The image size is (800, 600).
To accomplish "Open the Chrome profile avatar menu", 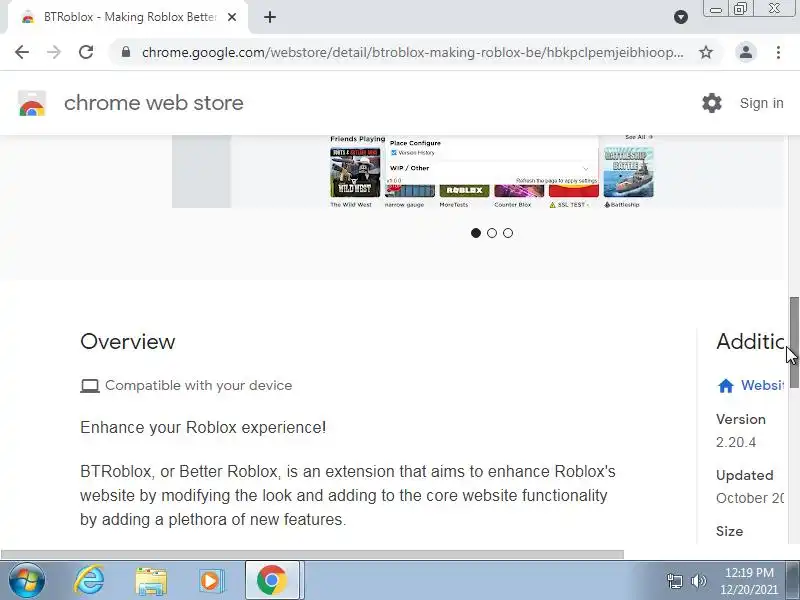I will pos(745,52).
